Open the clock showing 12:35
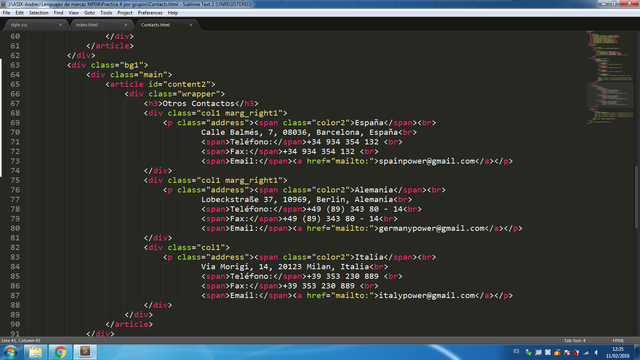The height and width of the screenshot is (360, 640). tap(618, 352)
